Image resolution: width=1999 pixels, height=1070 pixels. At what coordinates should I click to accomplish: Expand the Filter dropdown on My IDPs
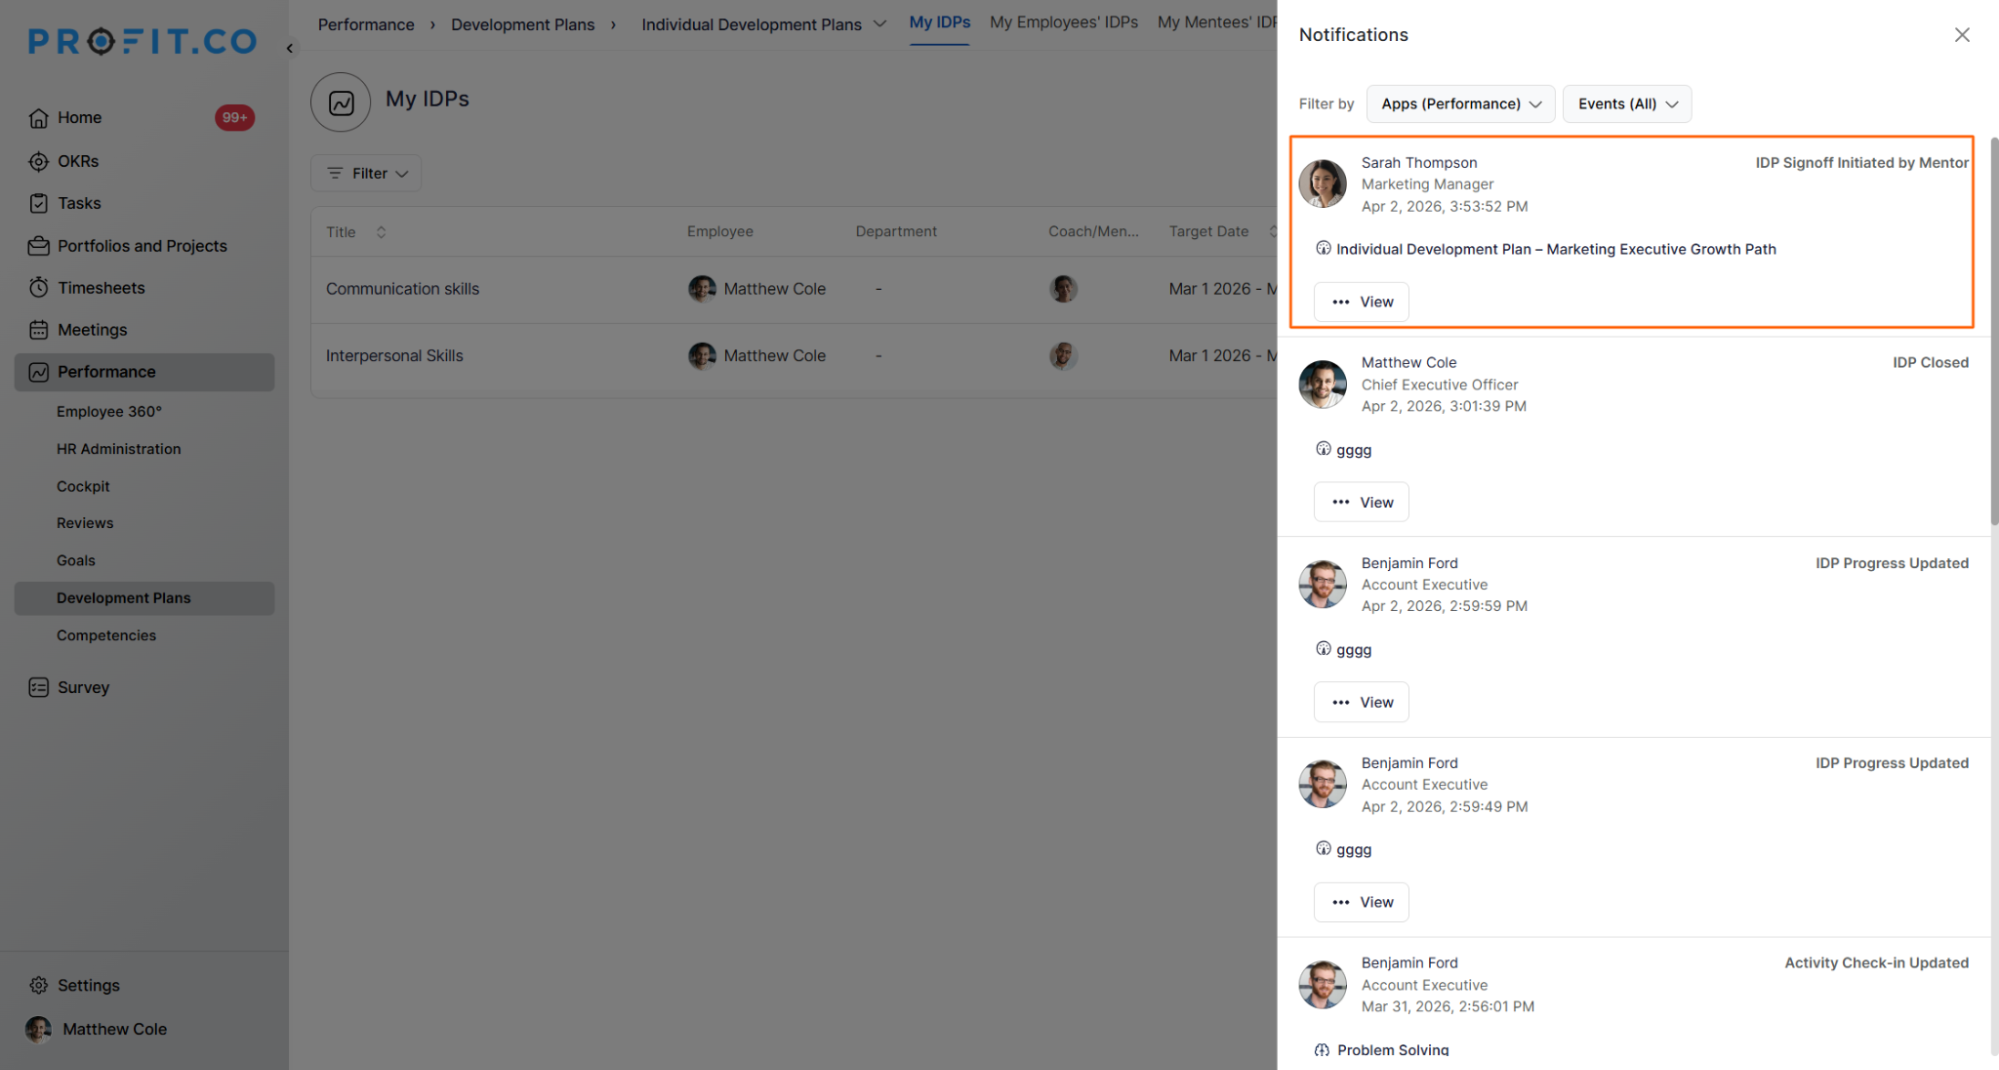click(x=366, y=173)
